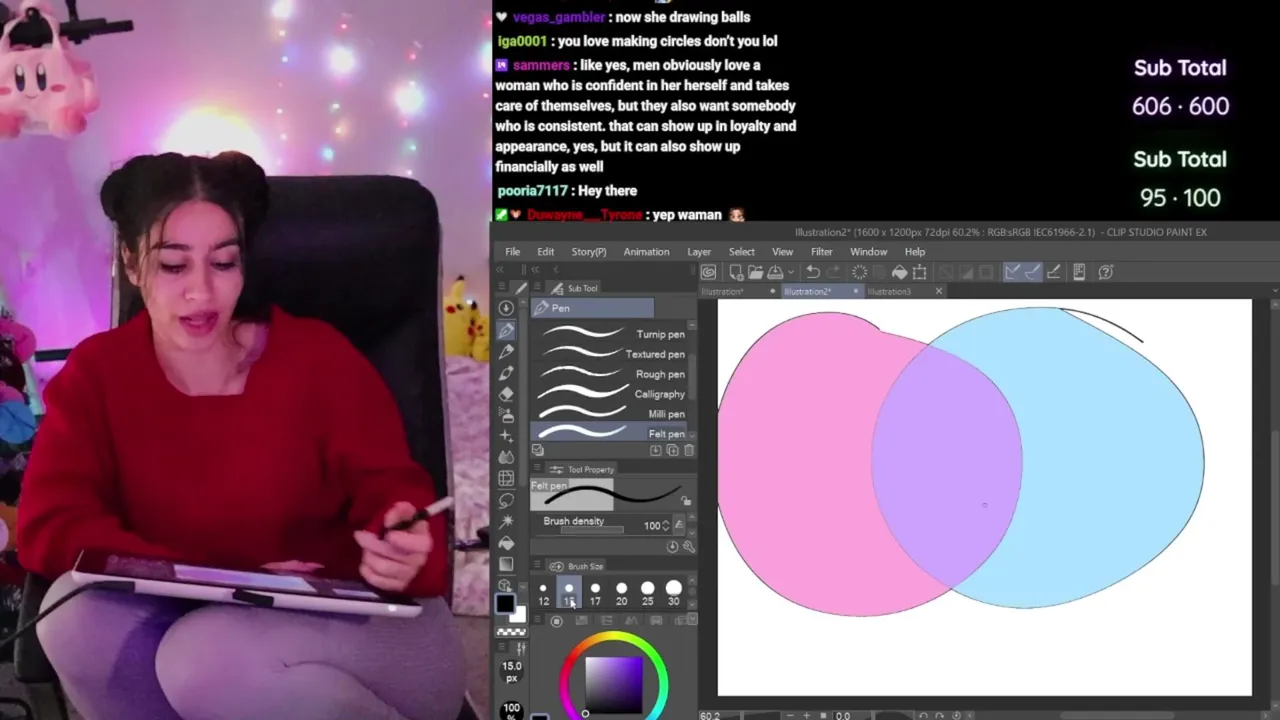Select the Pen tool in the toolbox
1280x720 pixels.
coord(506,330)
